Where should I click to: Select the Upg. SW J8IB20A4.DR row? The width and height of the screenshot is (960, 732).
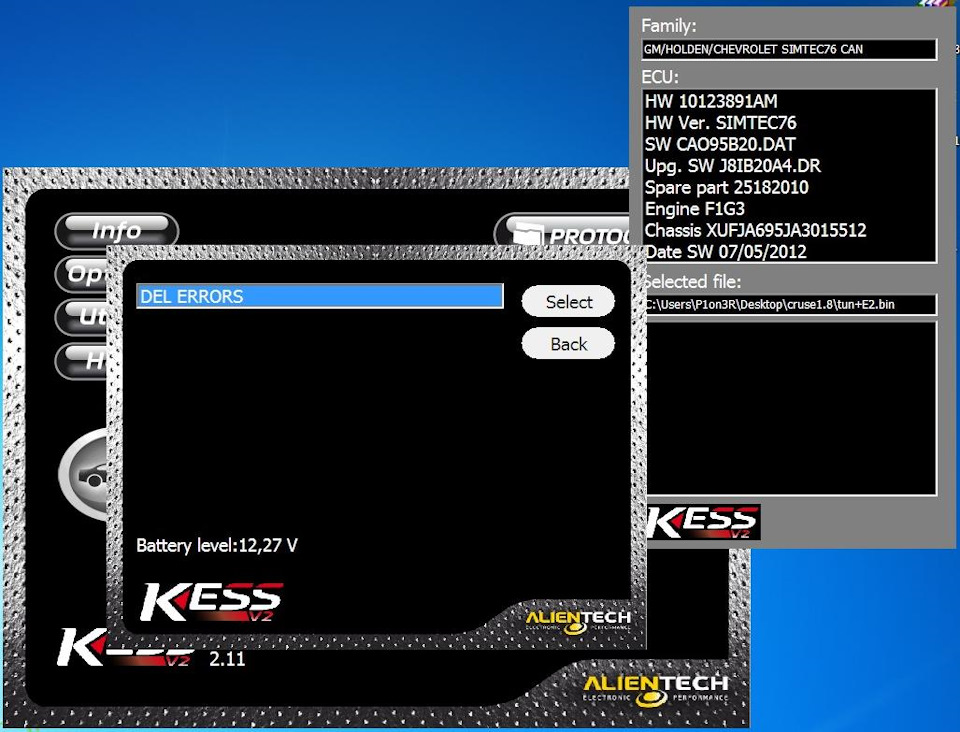point(789,166)
